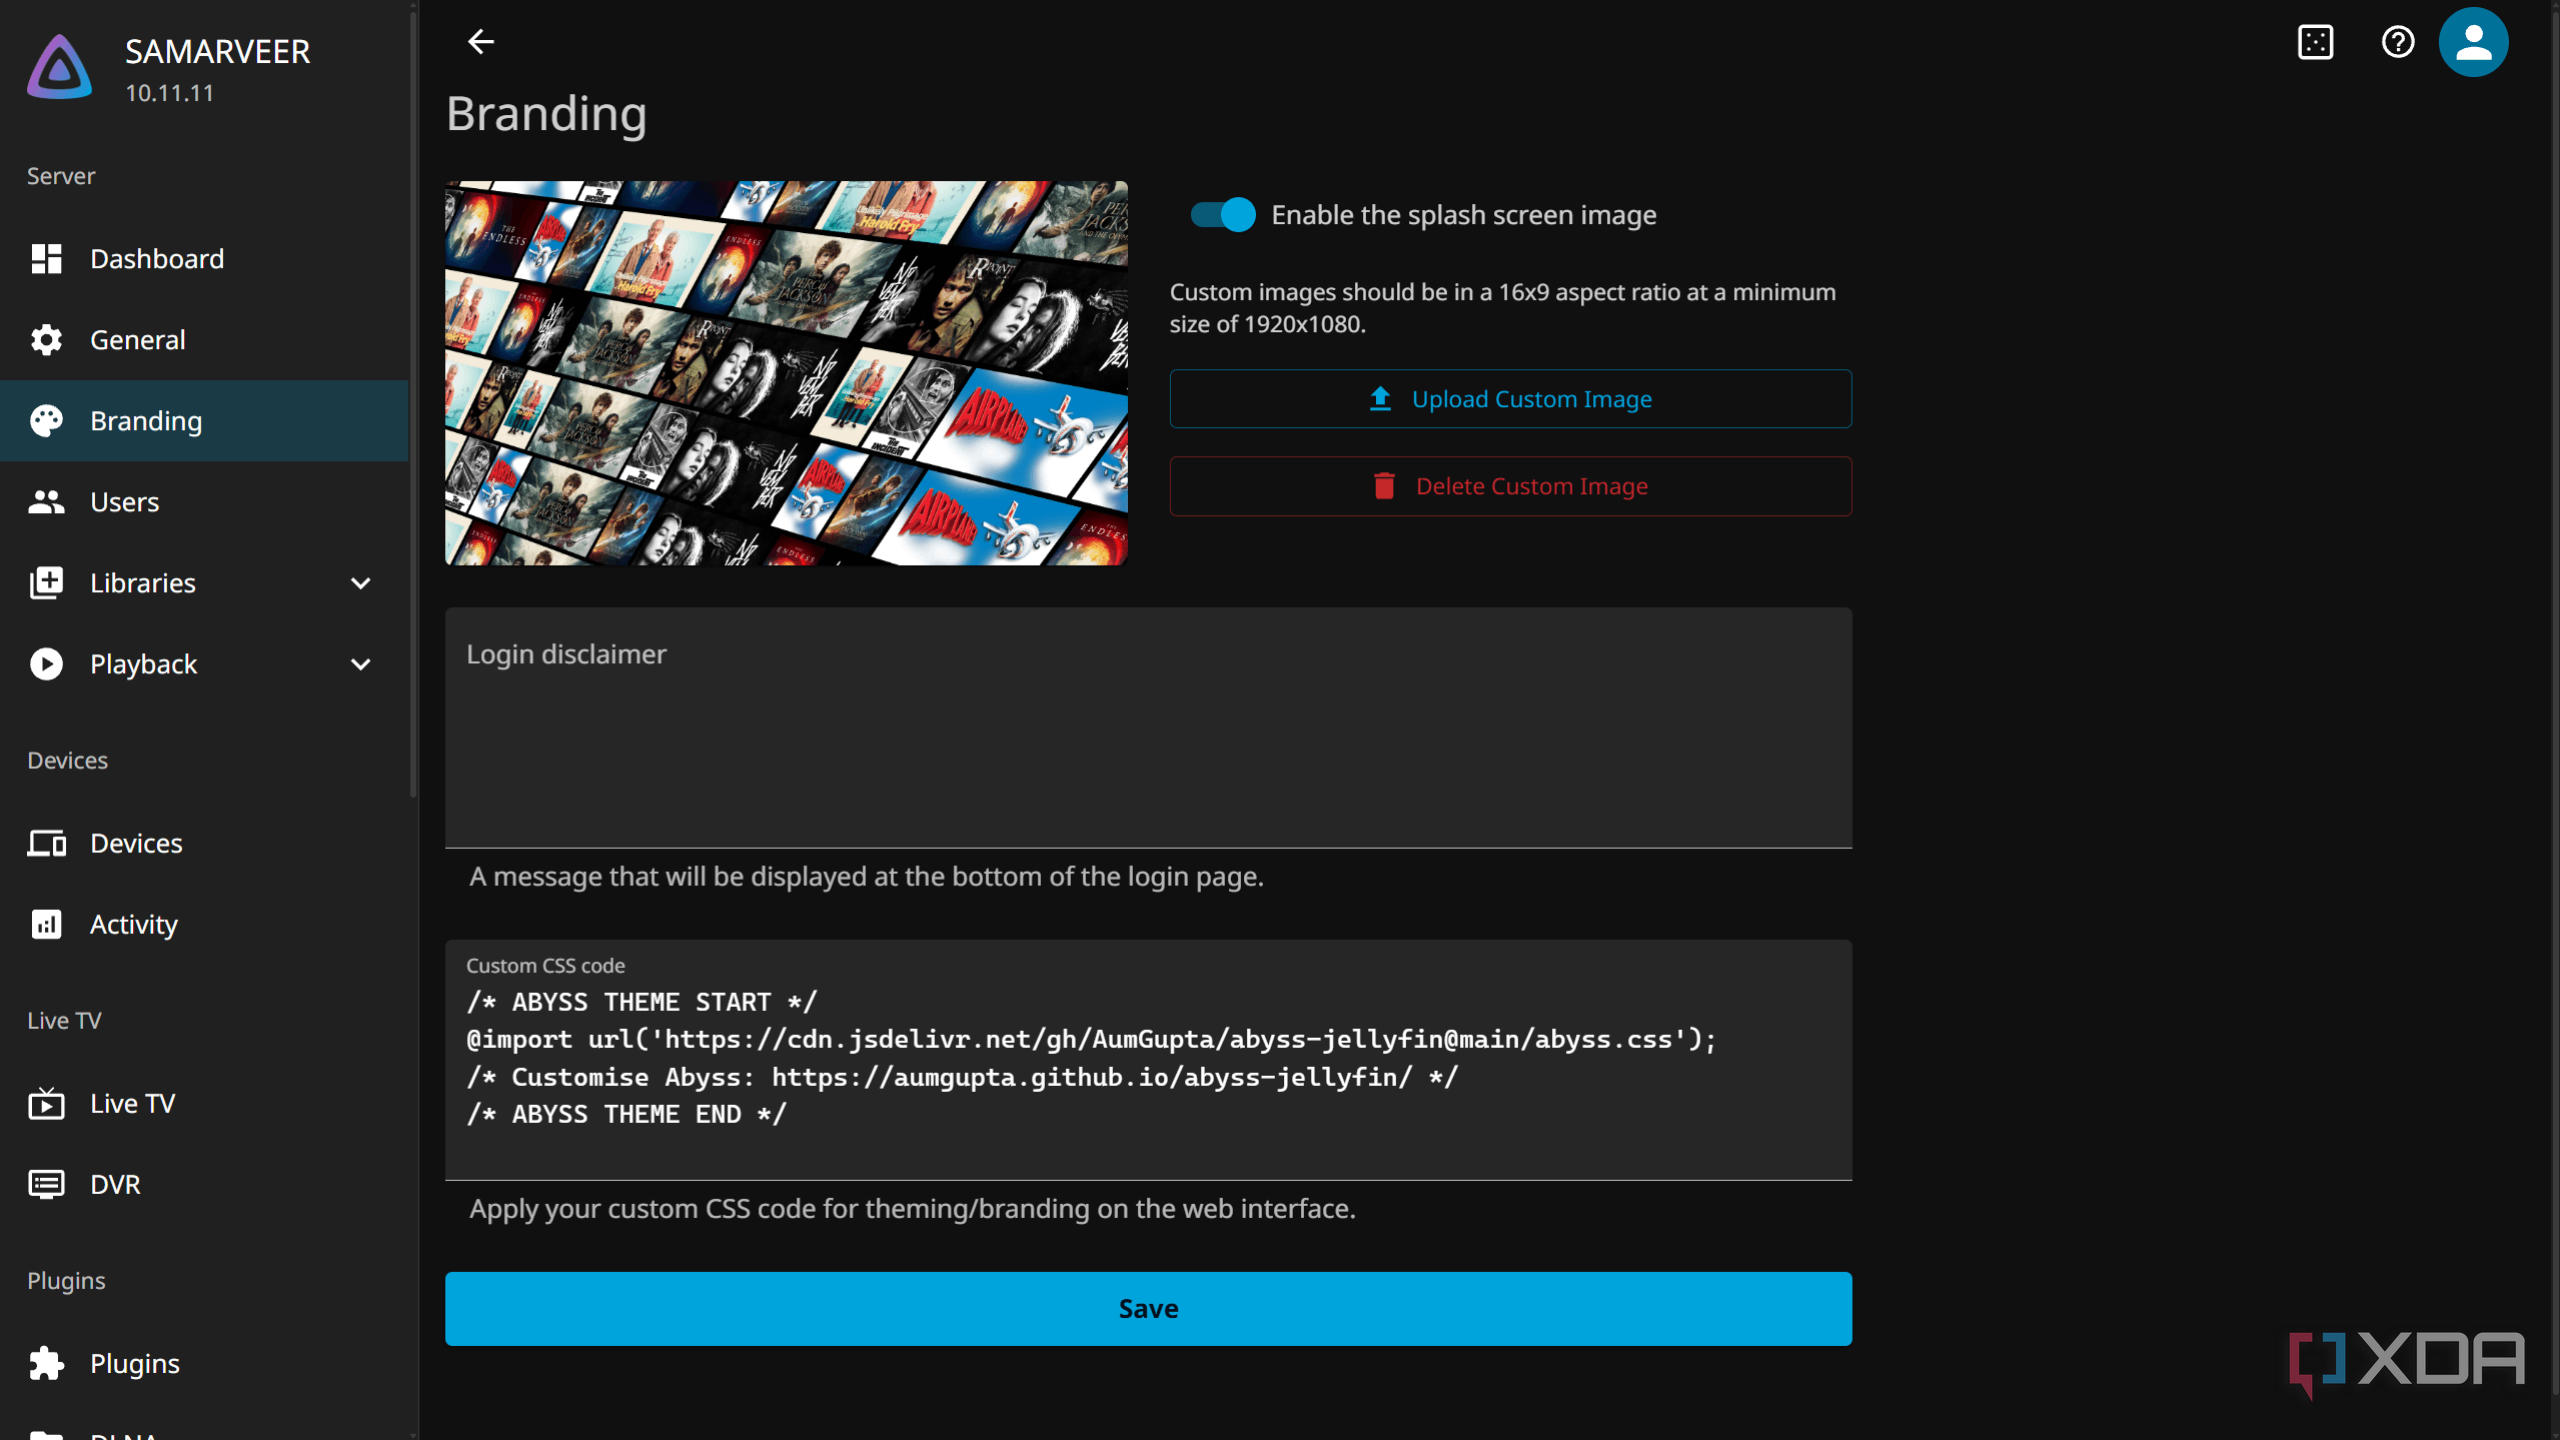Open Users in the sidebar
The height and width of the screenshot is (1440, 2560).
coord(204,502)
